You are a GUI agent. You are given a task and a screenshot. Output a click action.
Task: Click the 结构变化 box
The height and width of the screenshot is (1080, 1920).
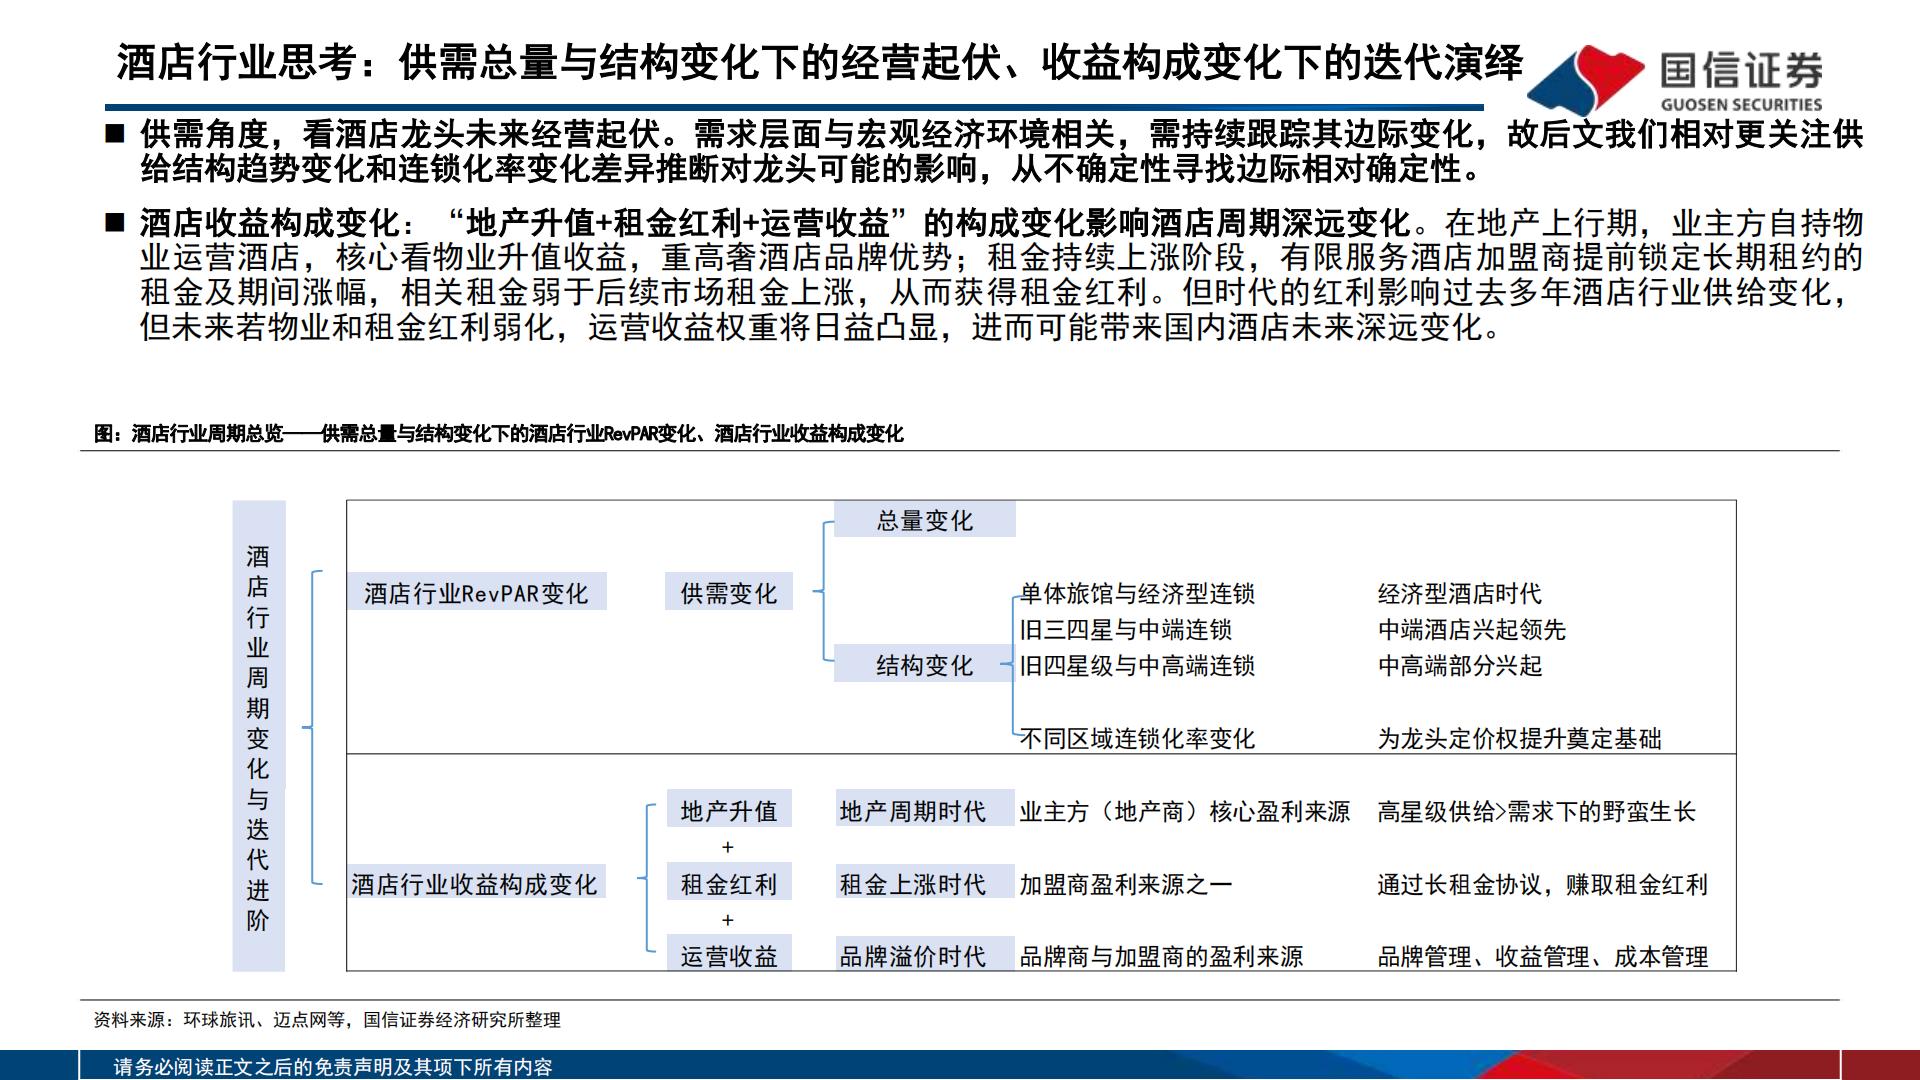coord(925,665)
